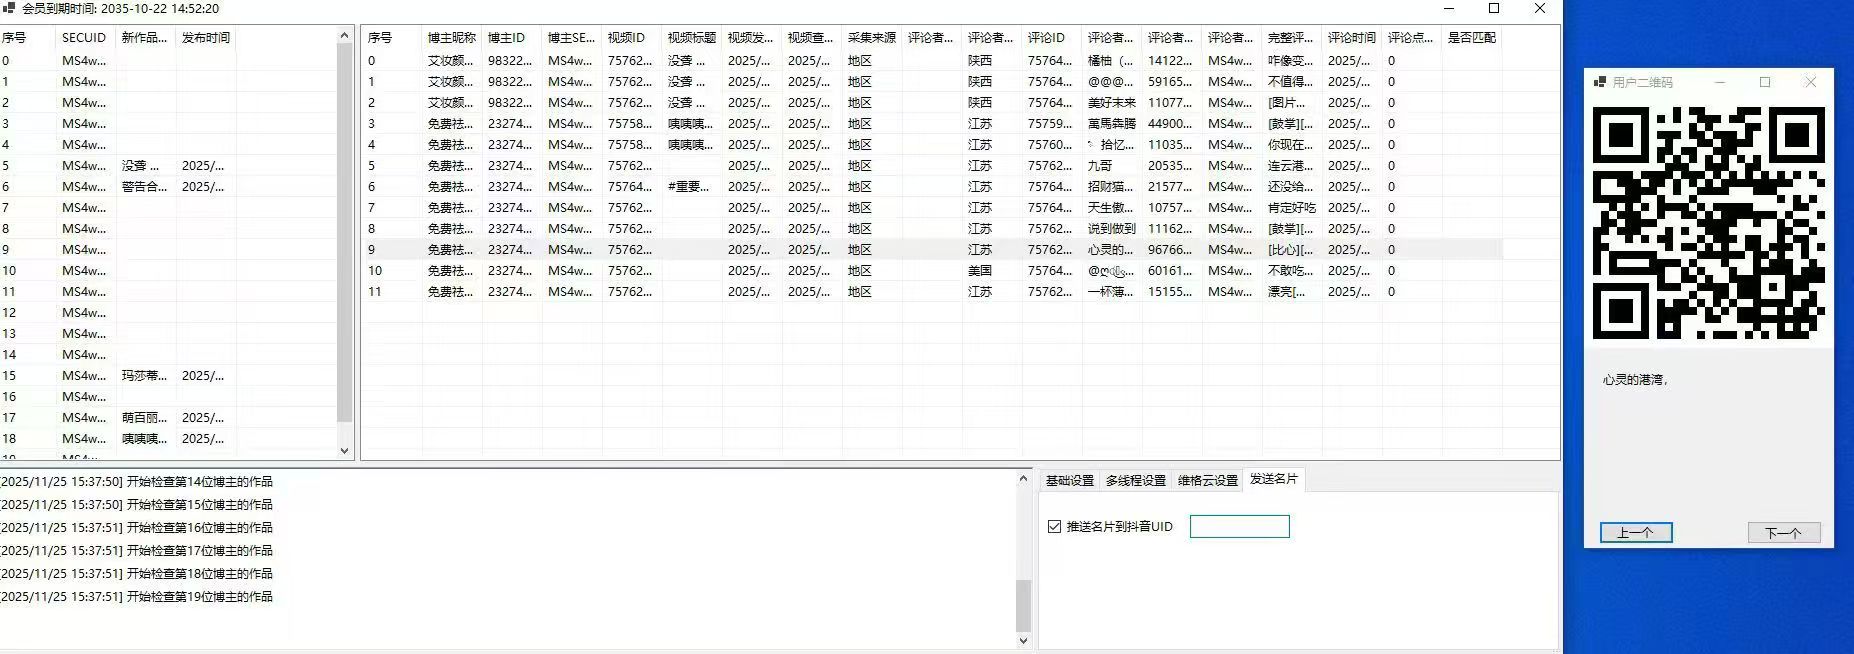Click the log panel's scroll-down arrow
The width and height of the screenshot is (1854, 654).
(x=1023, y=640)
